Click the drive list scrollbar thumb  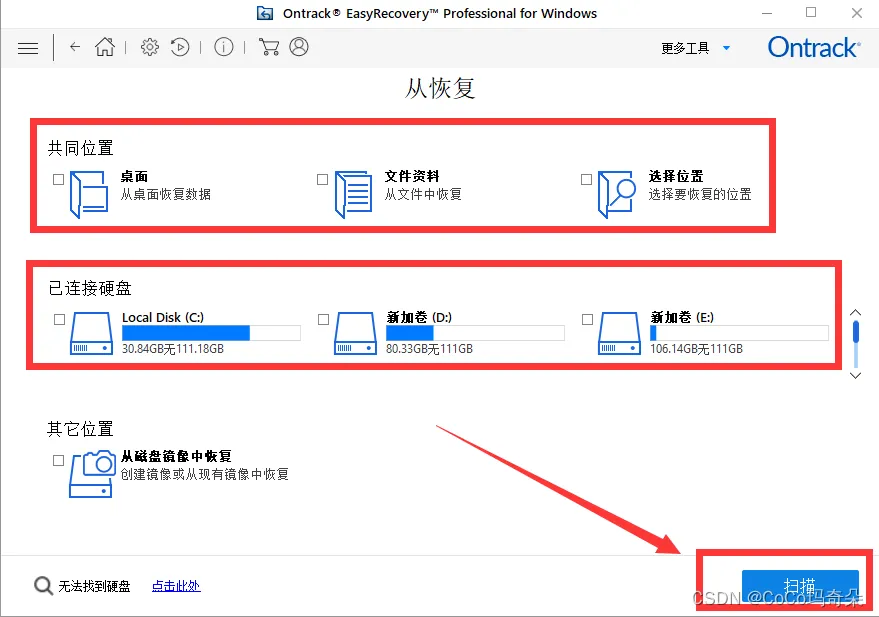pyautogui.click(x=855, y=331)
